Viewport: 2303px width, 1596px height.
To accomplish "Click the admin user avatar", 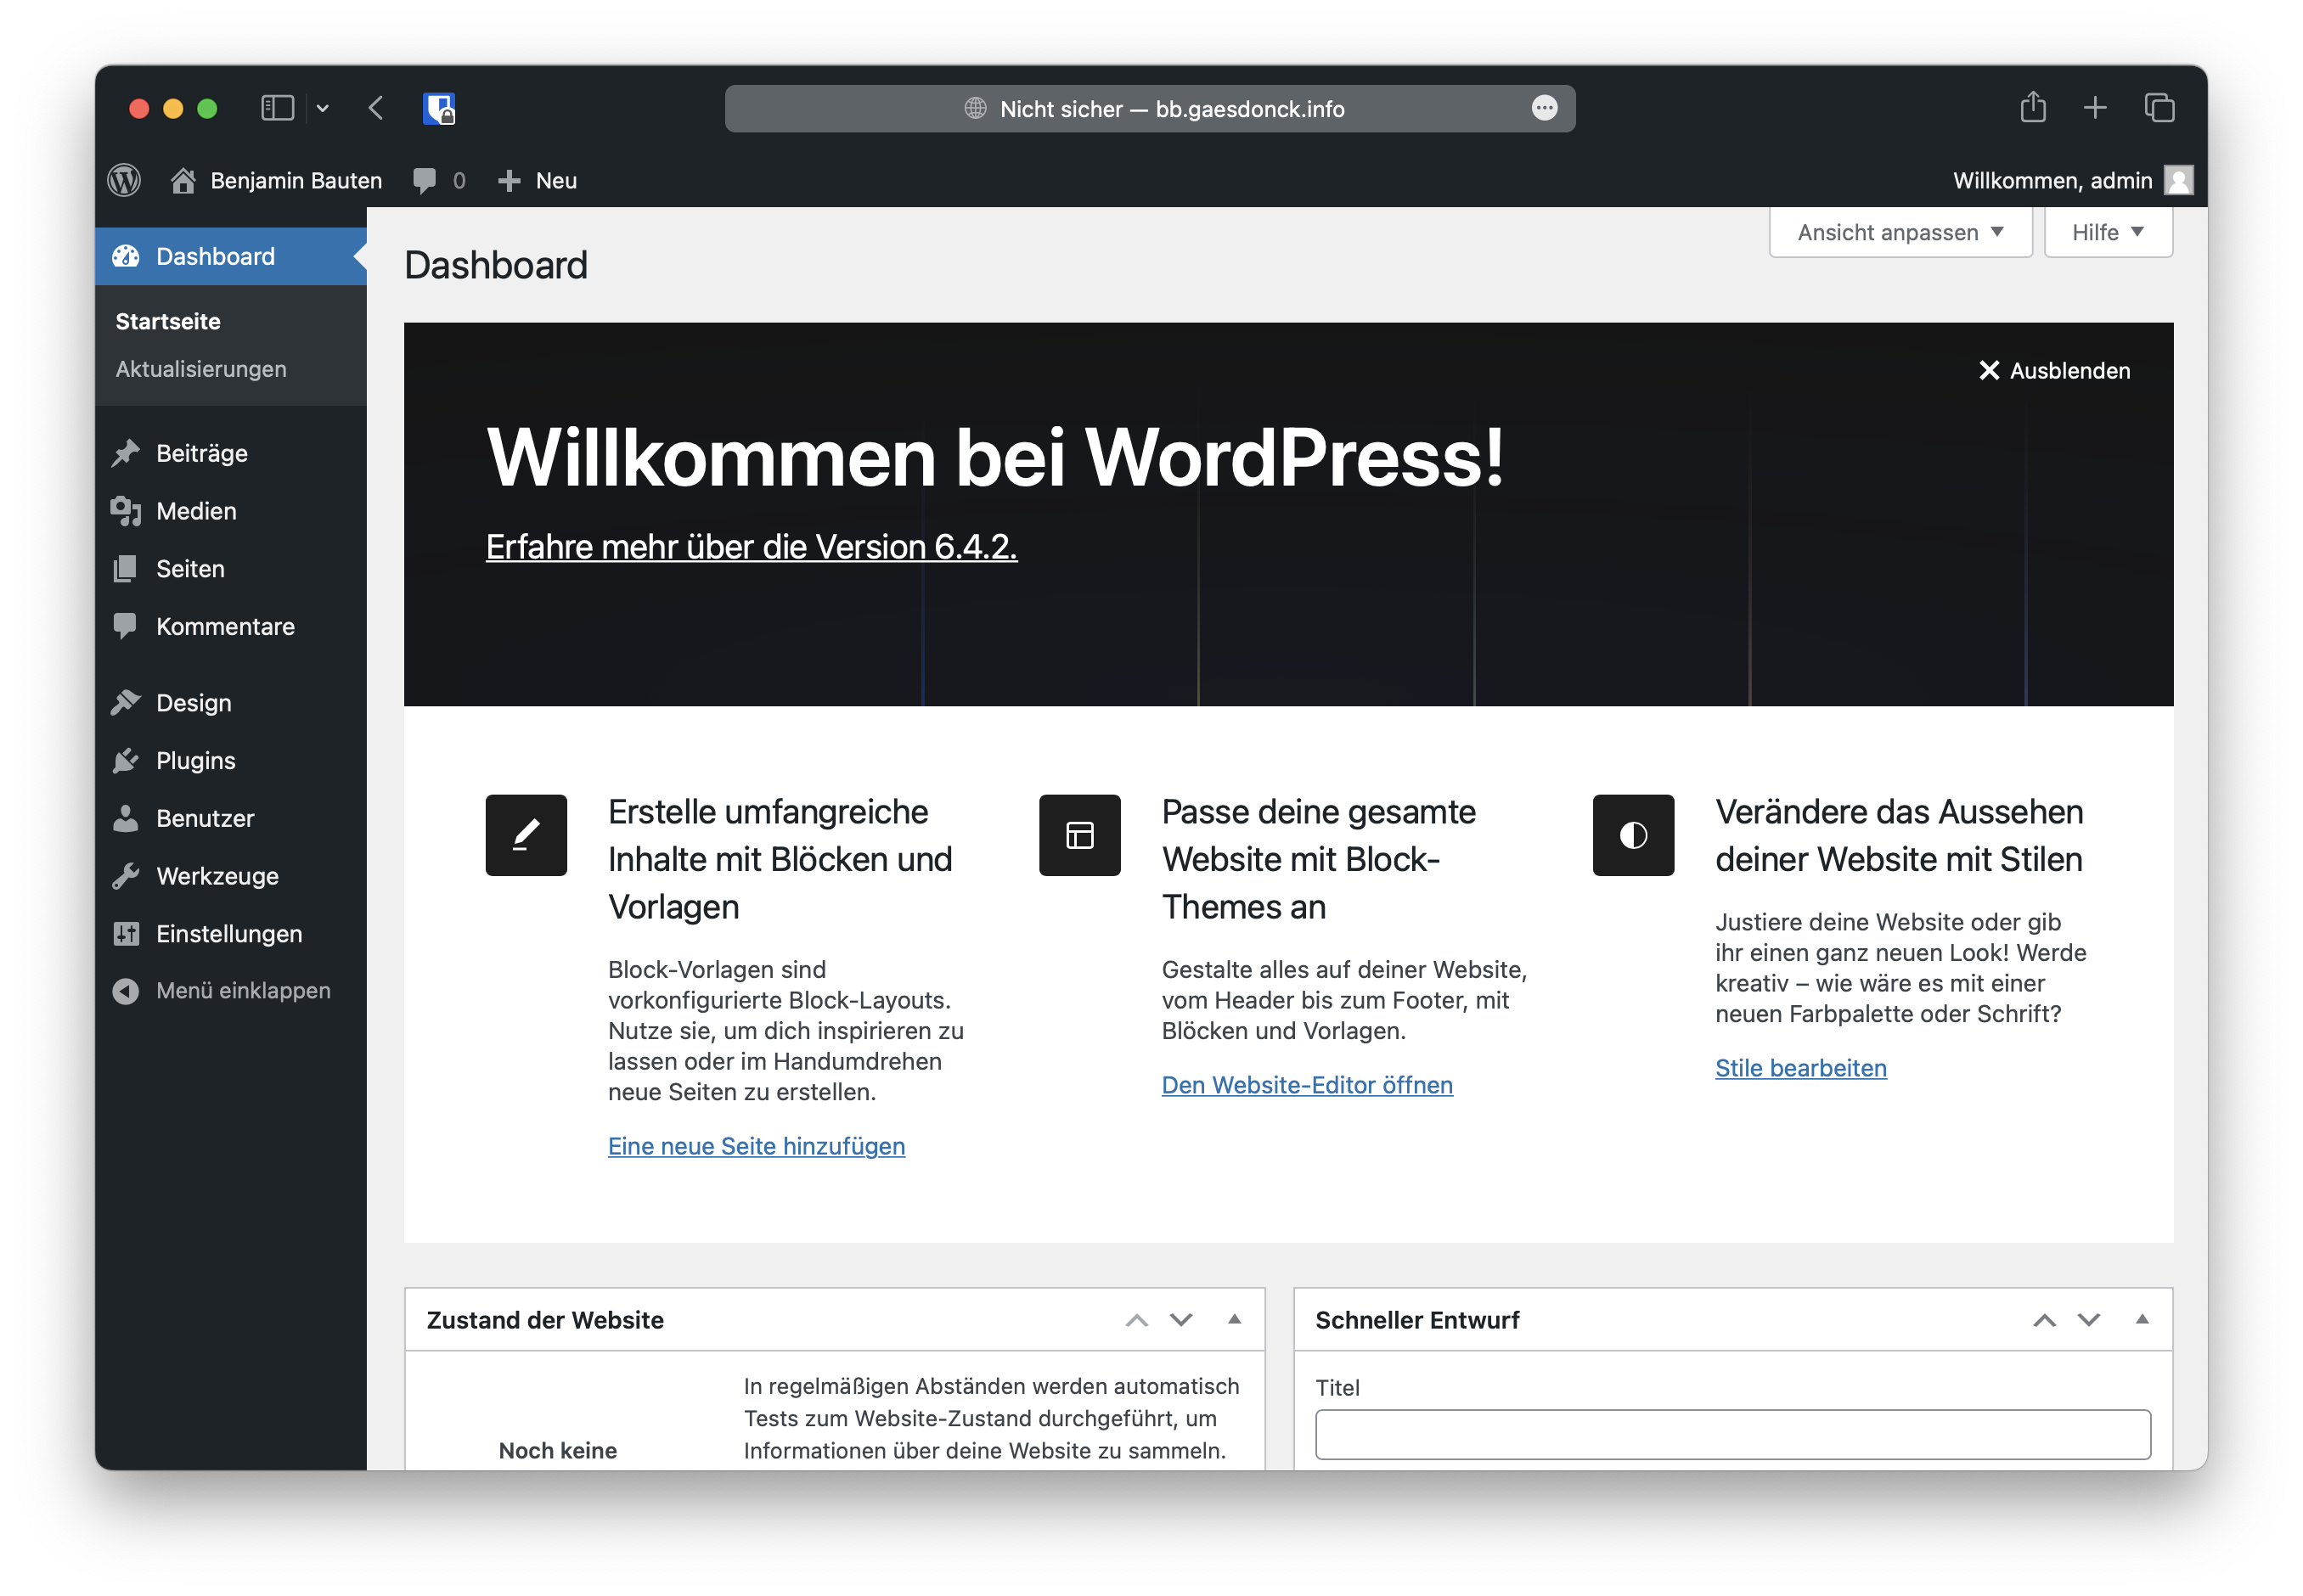I will tap(2178, 180).
